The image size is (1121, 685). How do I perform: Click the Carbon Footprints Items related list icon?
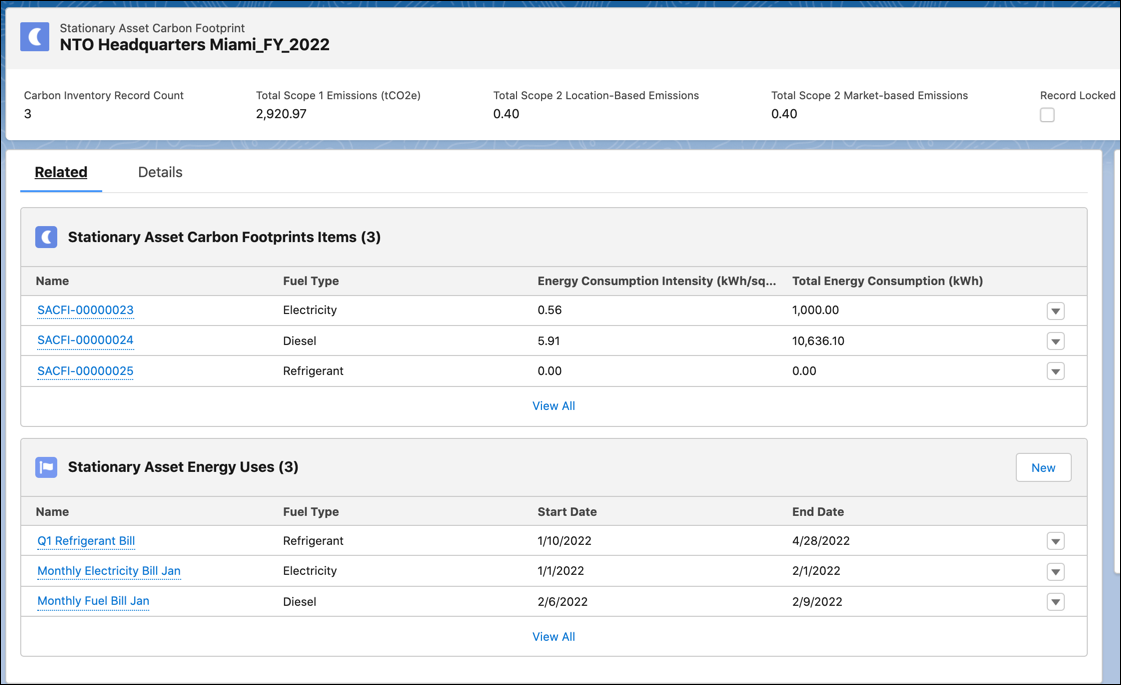[x=45, y=236]
